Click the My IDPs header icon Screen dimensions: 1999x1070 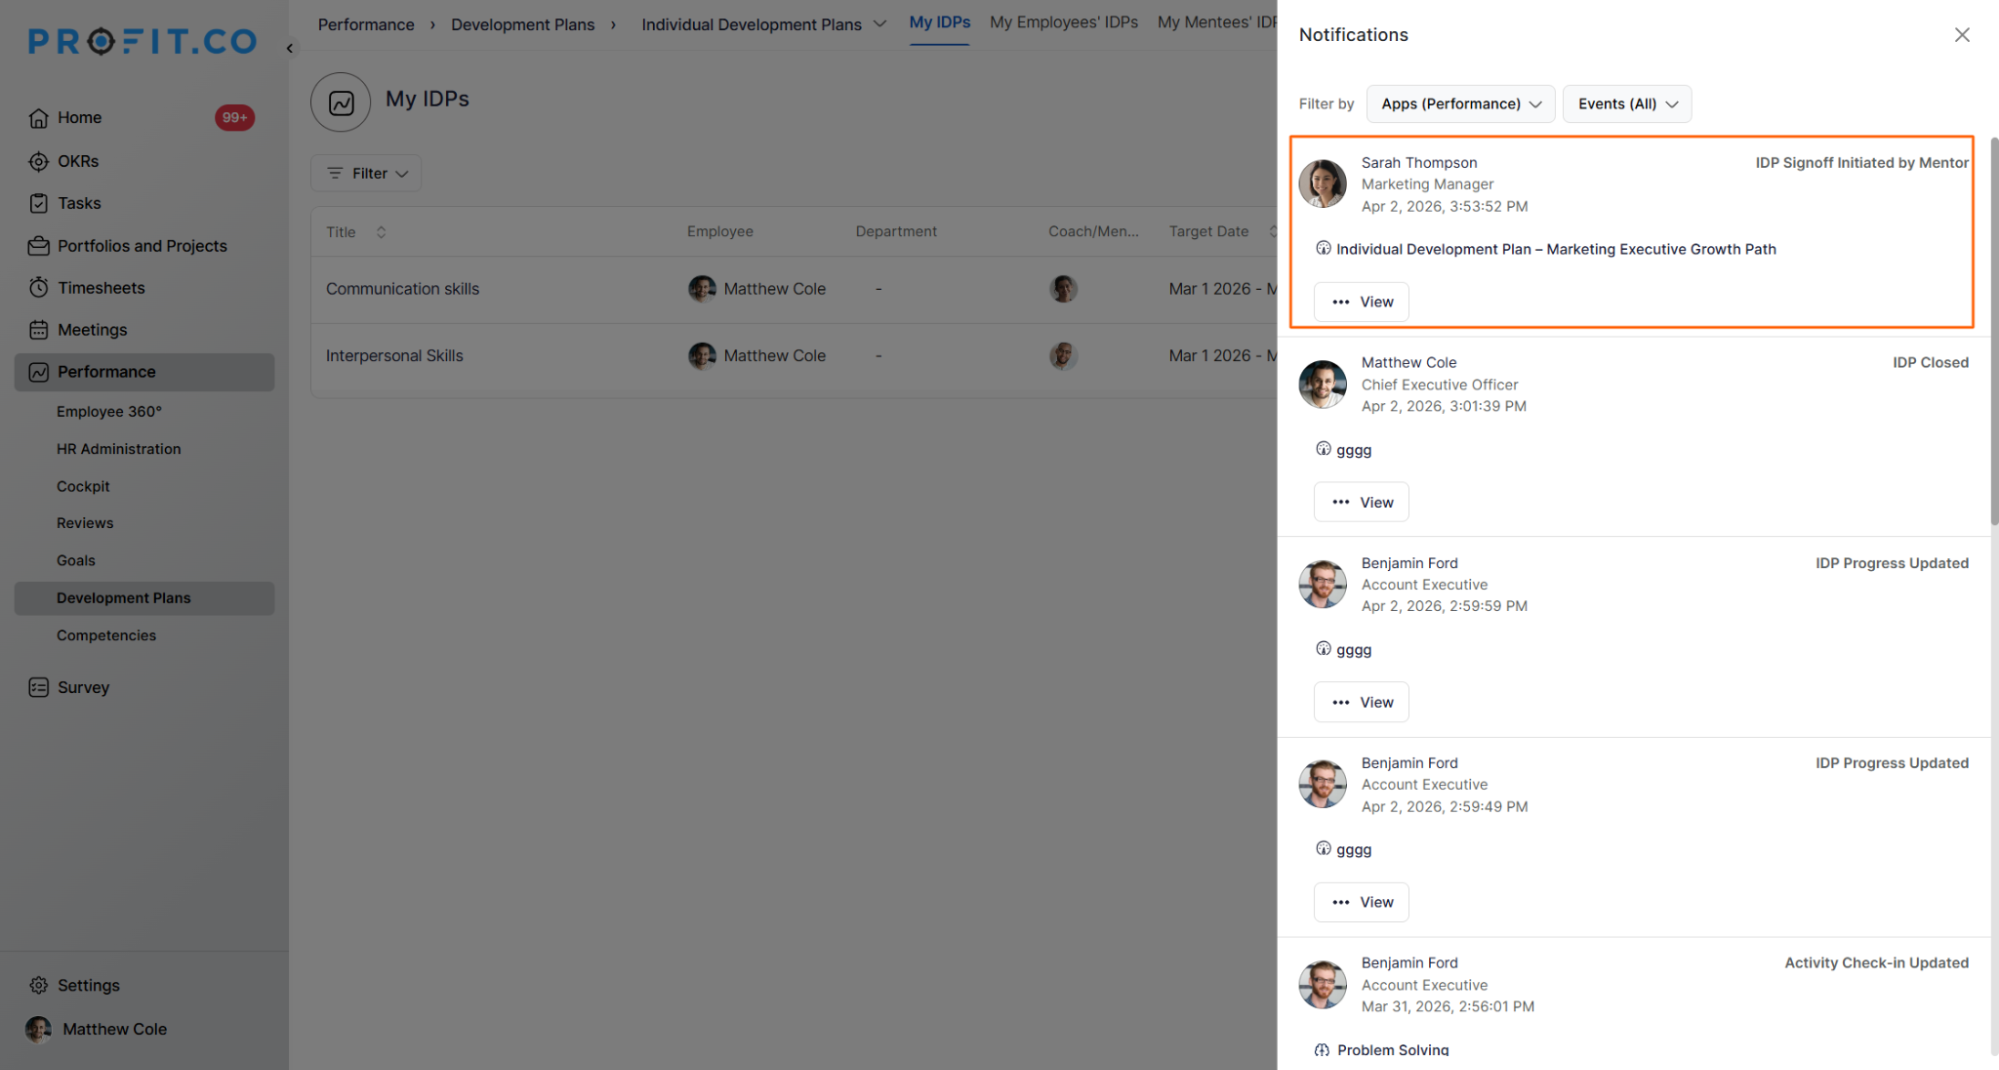341,102
